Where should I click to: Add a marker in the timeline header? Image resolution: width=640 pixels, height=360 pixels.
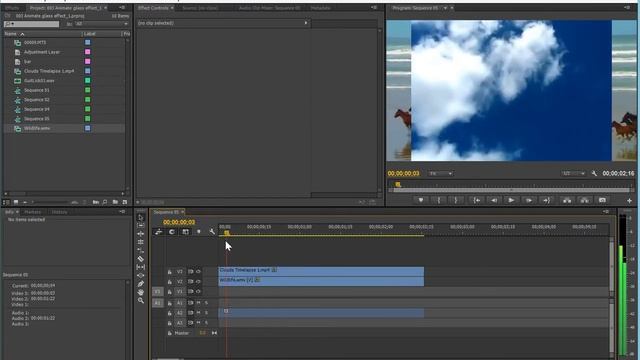(199, 232)
